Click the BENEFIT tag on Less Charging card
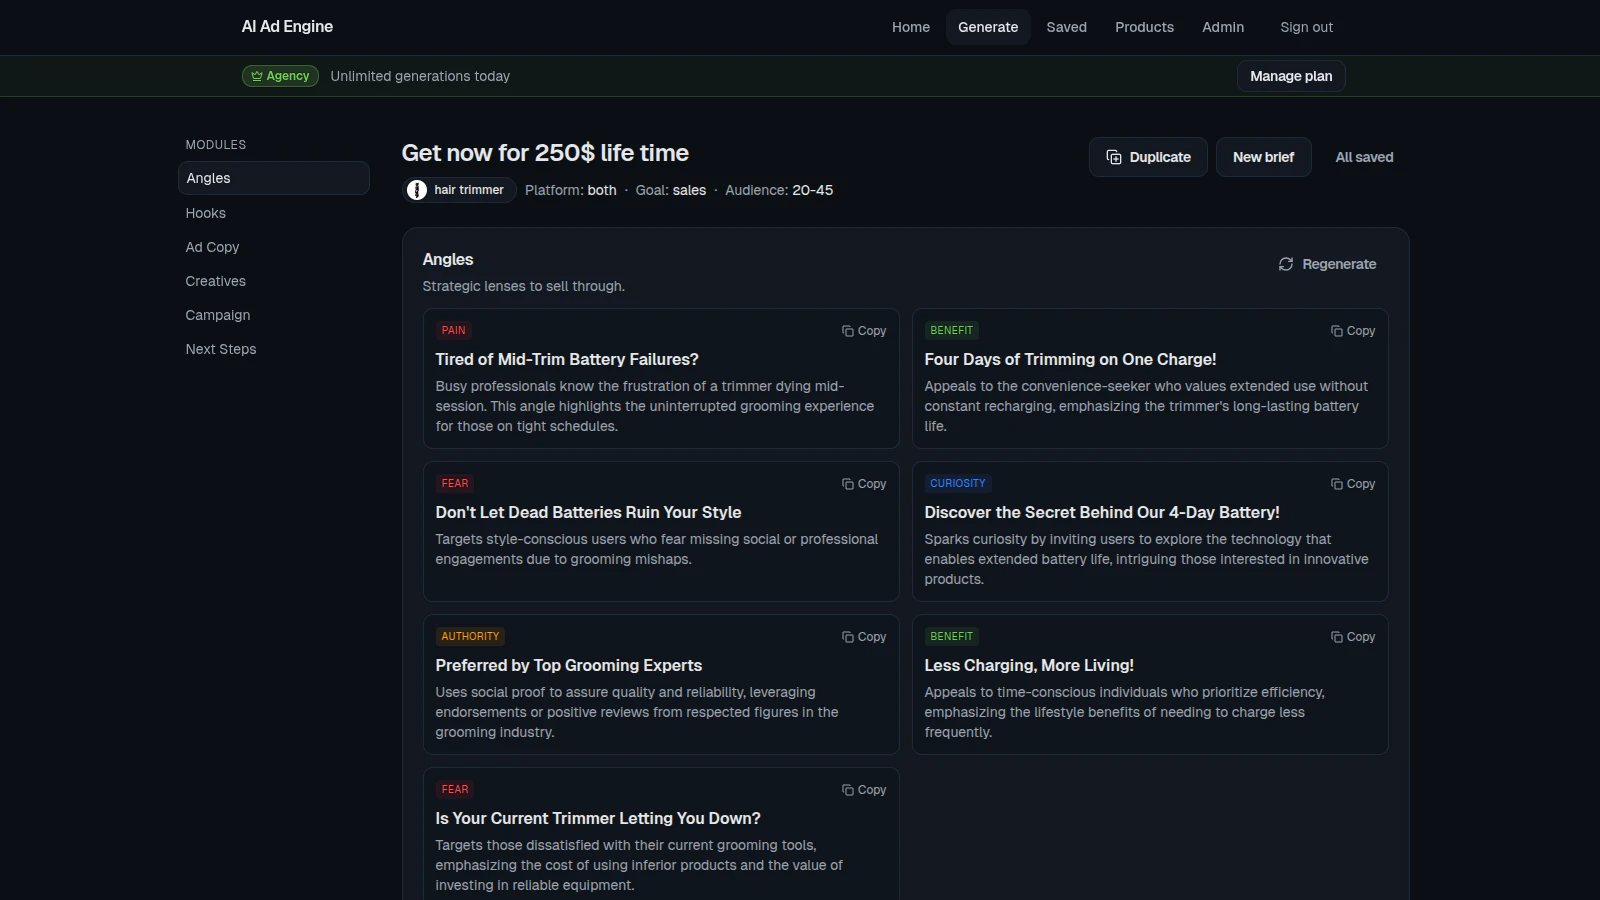 click(x=951, y=636)
